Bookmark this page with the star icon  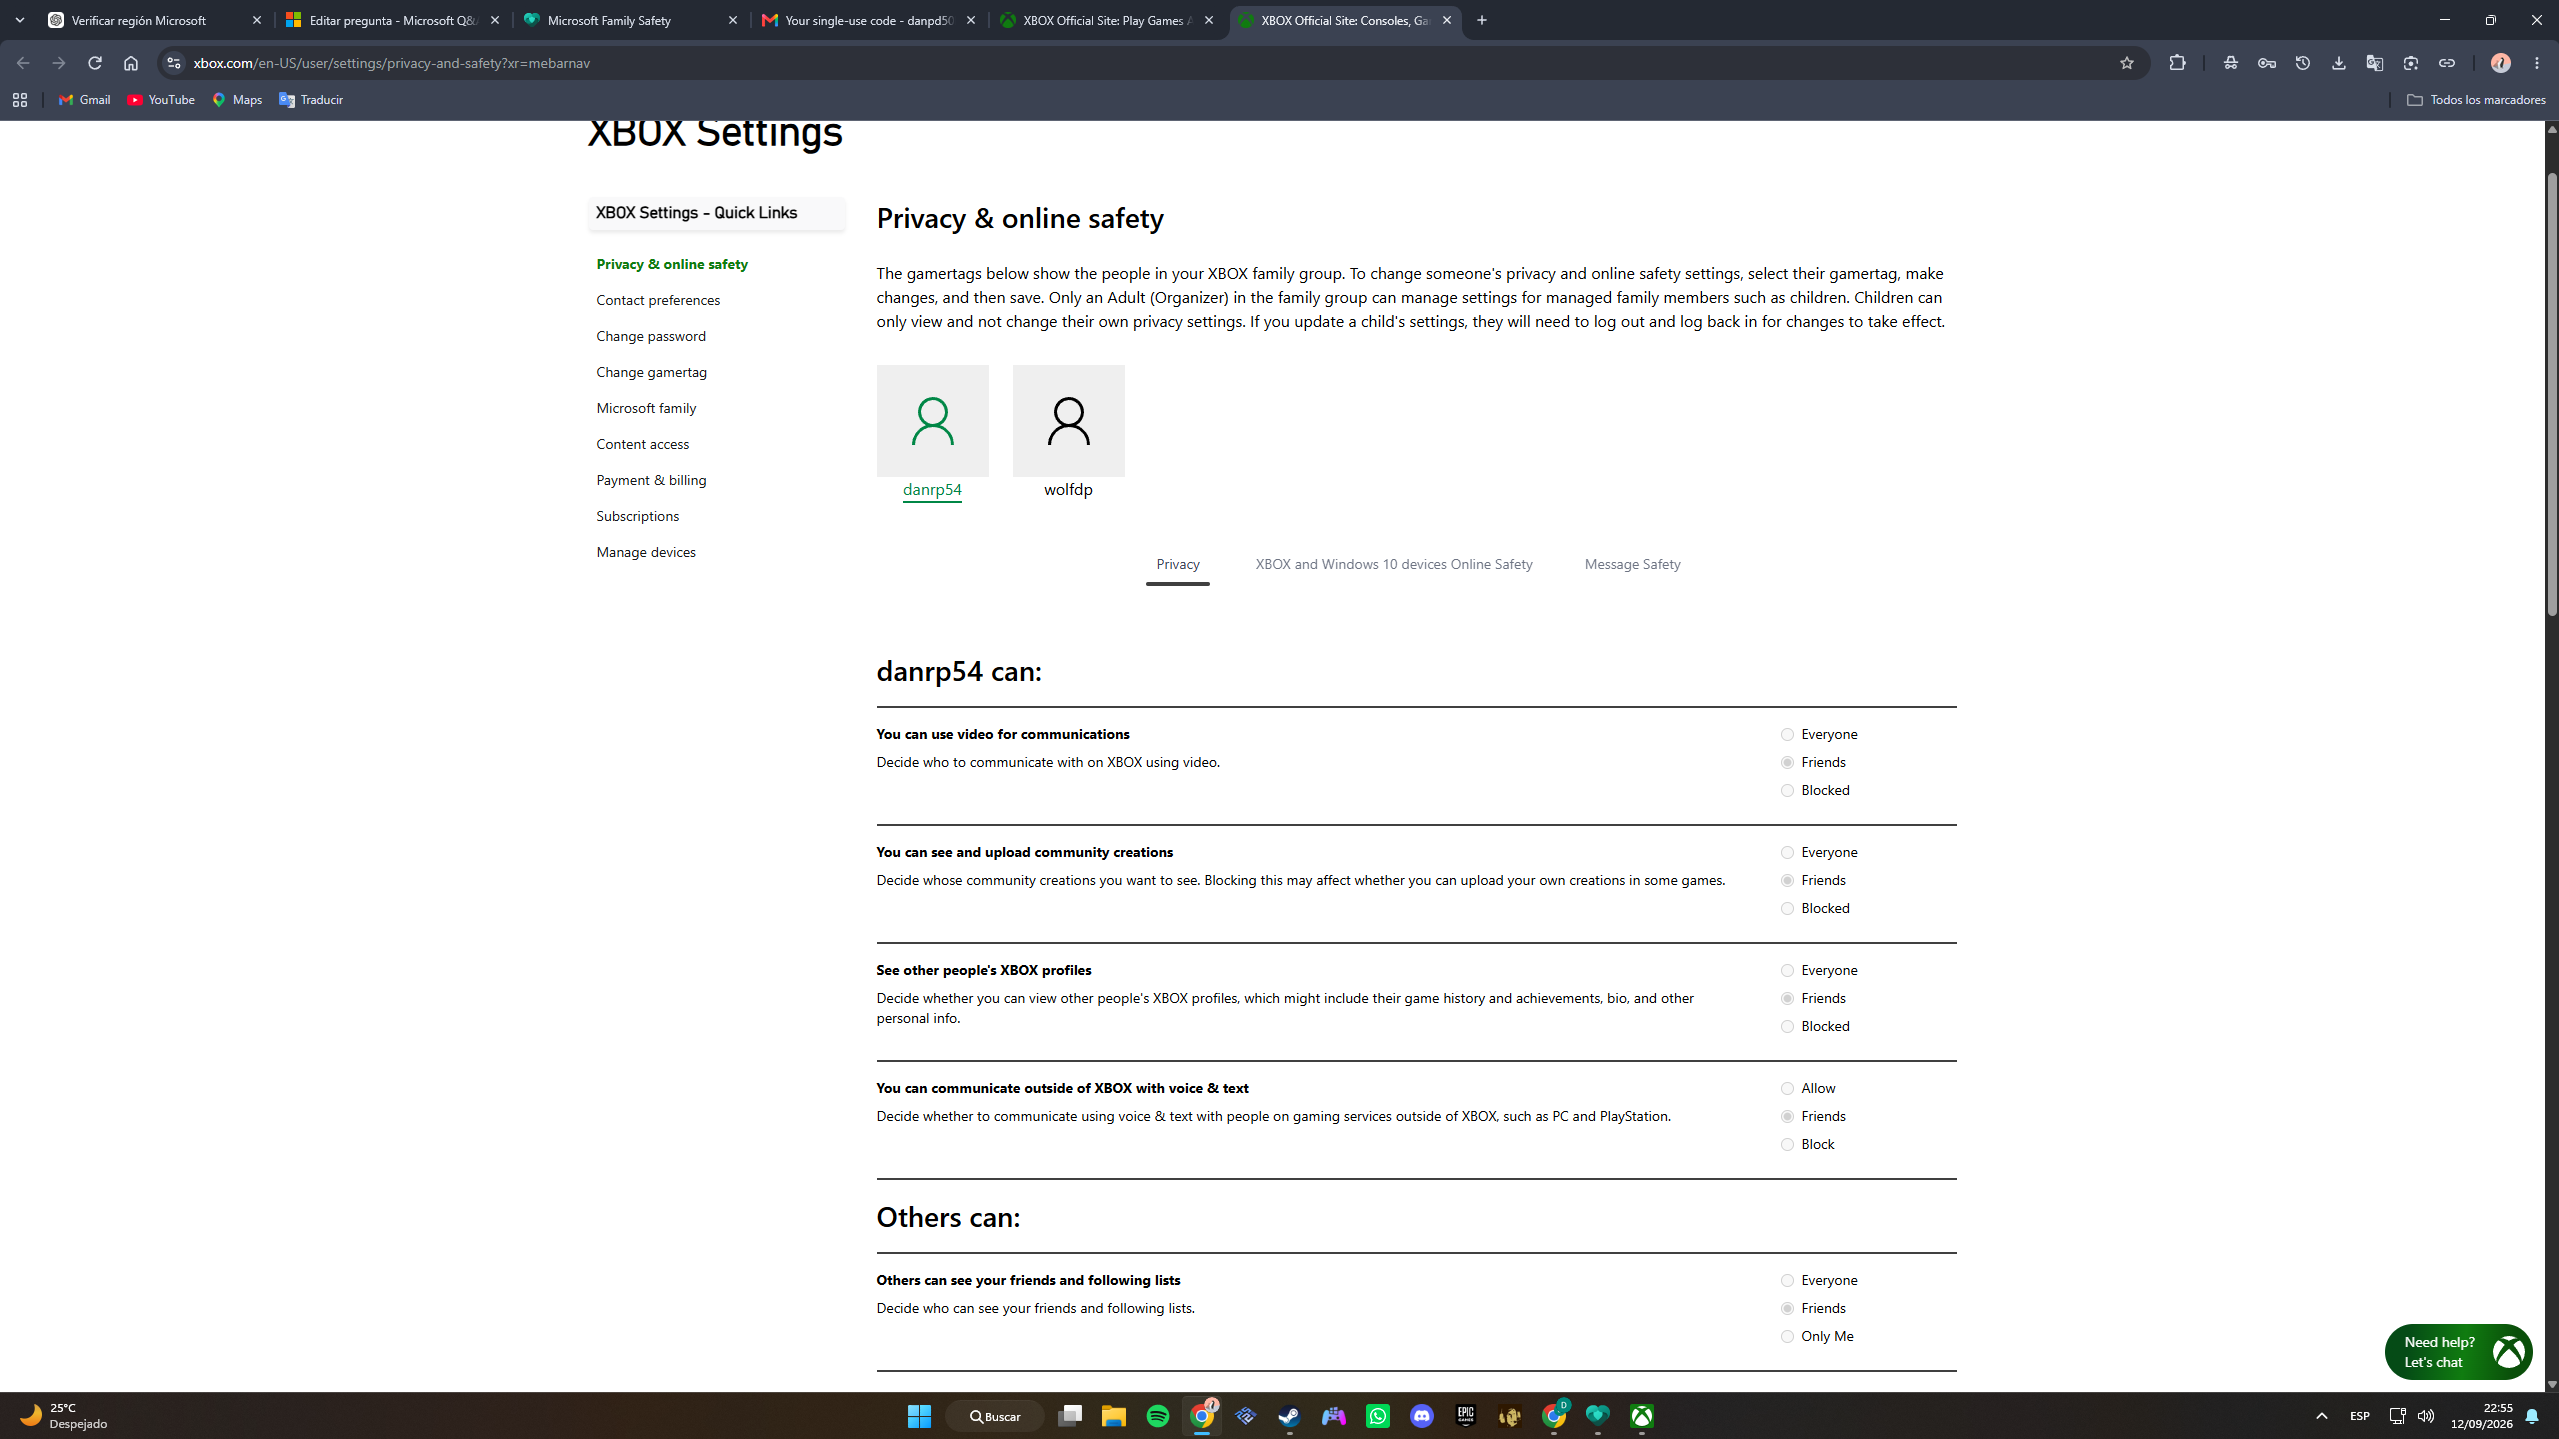pyautogui.click(x=2126, y=63)
